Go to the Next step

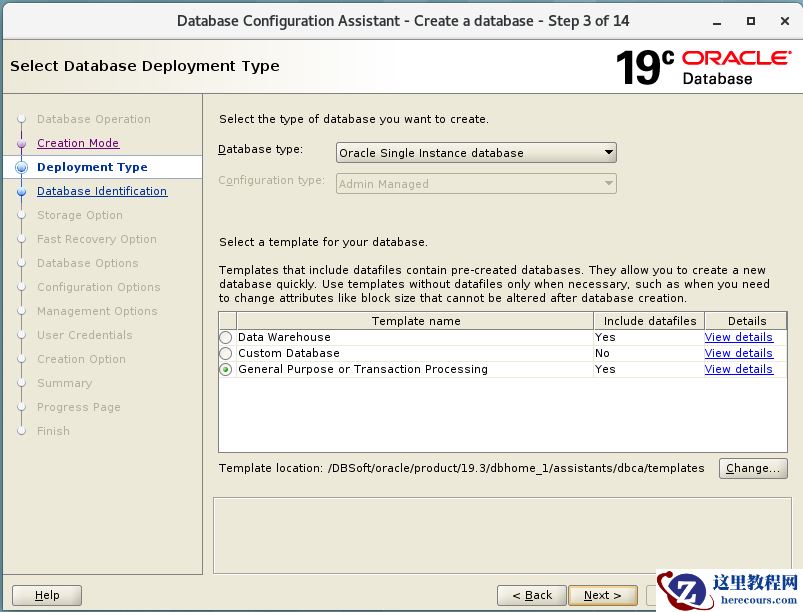(603, 595)
